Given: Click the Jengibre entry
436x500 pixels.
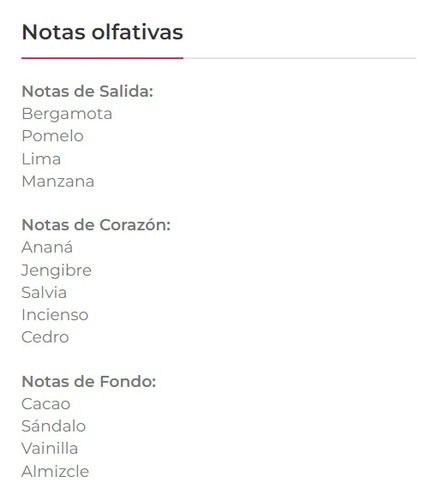Looking at the screenshot, I should 56,270.
